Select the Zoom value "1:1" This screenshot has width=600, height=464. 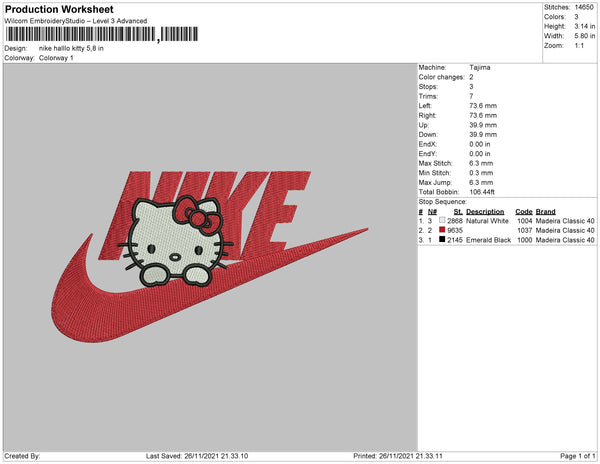click(579, 46)
